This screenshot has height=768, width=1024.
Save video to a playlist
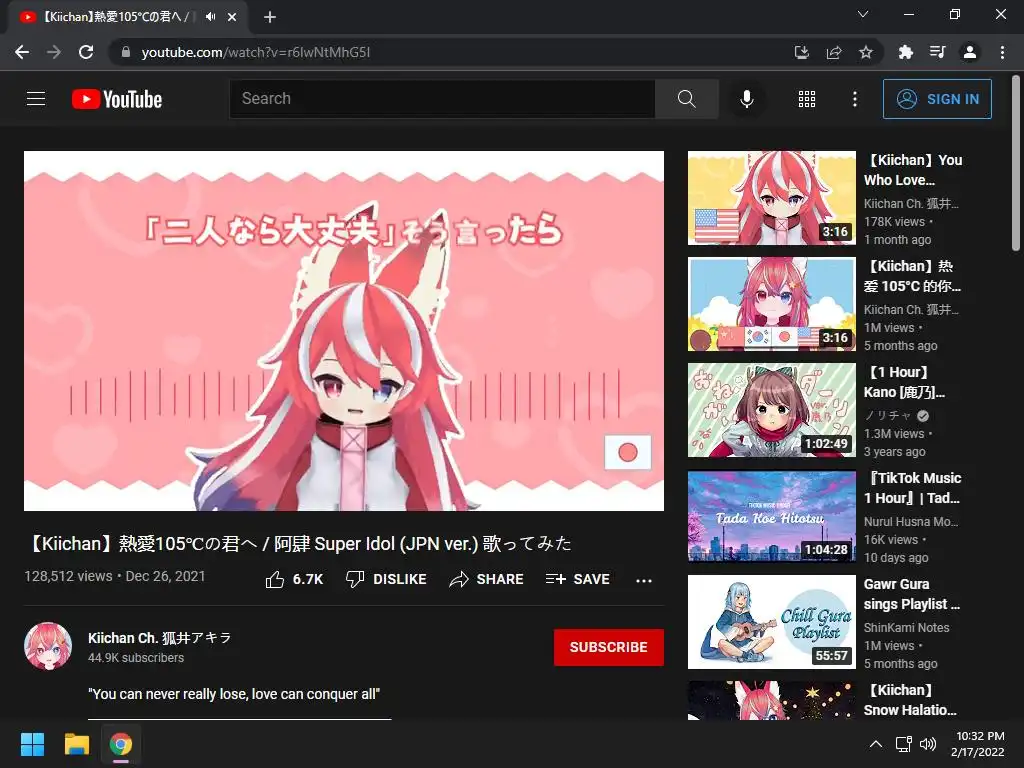click(x=577, y=579)
